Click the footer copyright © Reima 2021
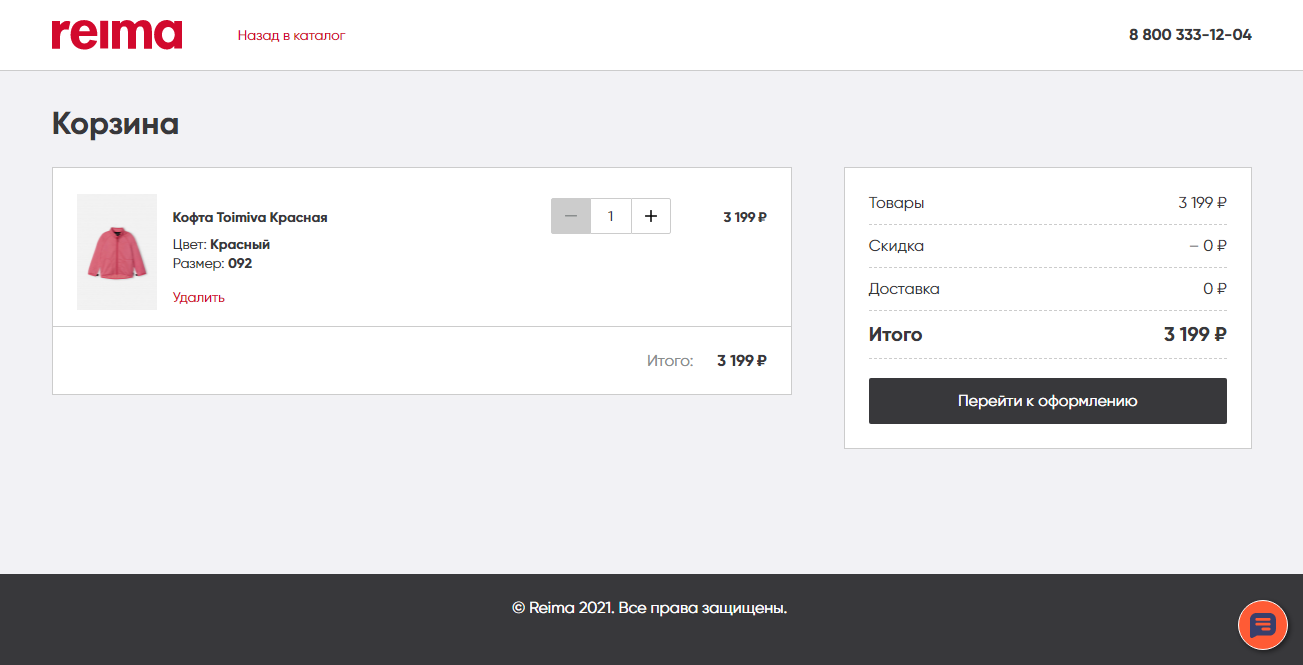This screenshot has height=665, width=1303. coord(650,607)
